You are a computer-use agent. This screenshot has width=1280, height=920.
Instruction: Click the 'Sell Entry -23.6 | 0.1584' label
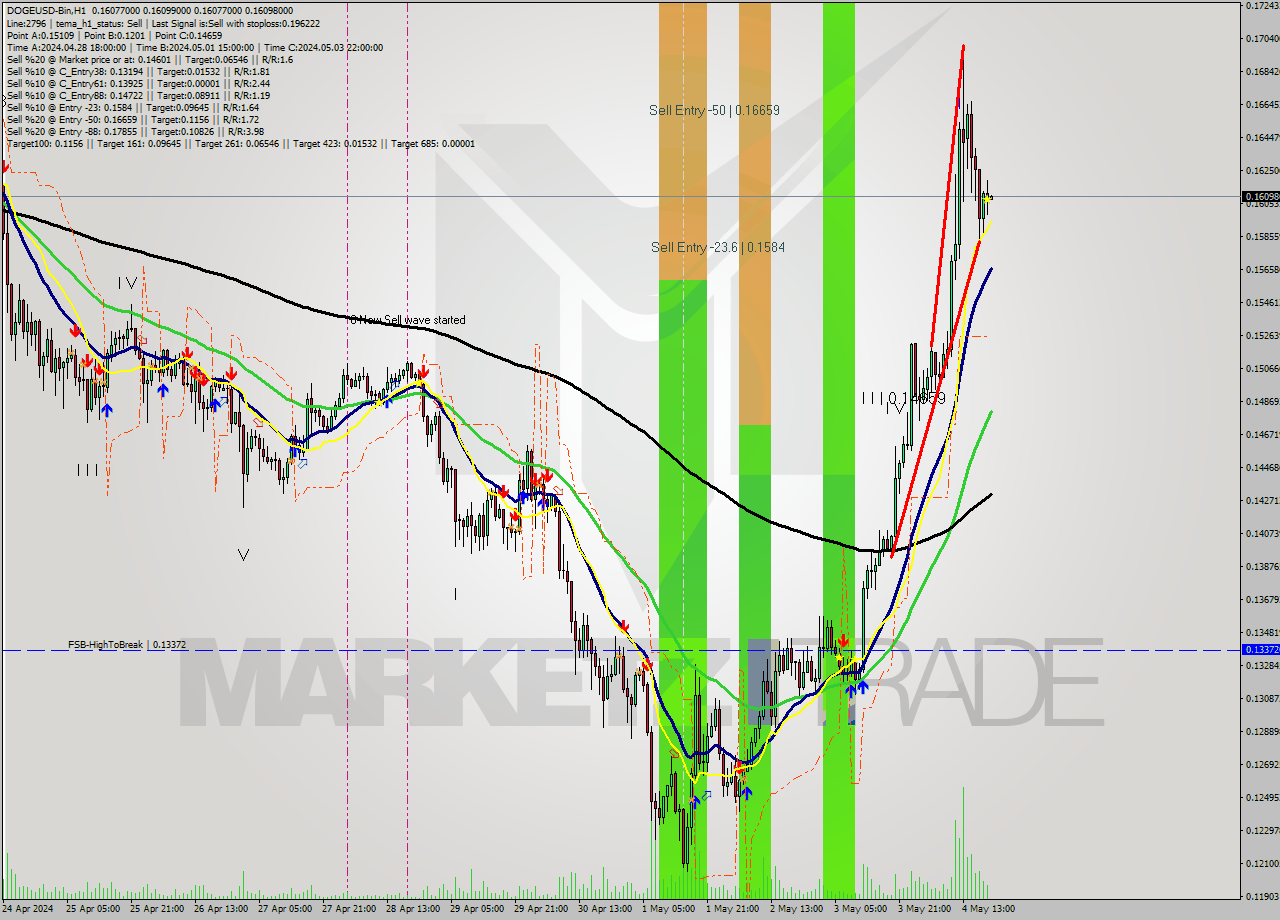[x=717, y=247]
